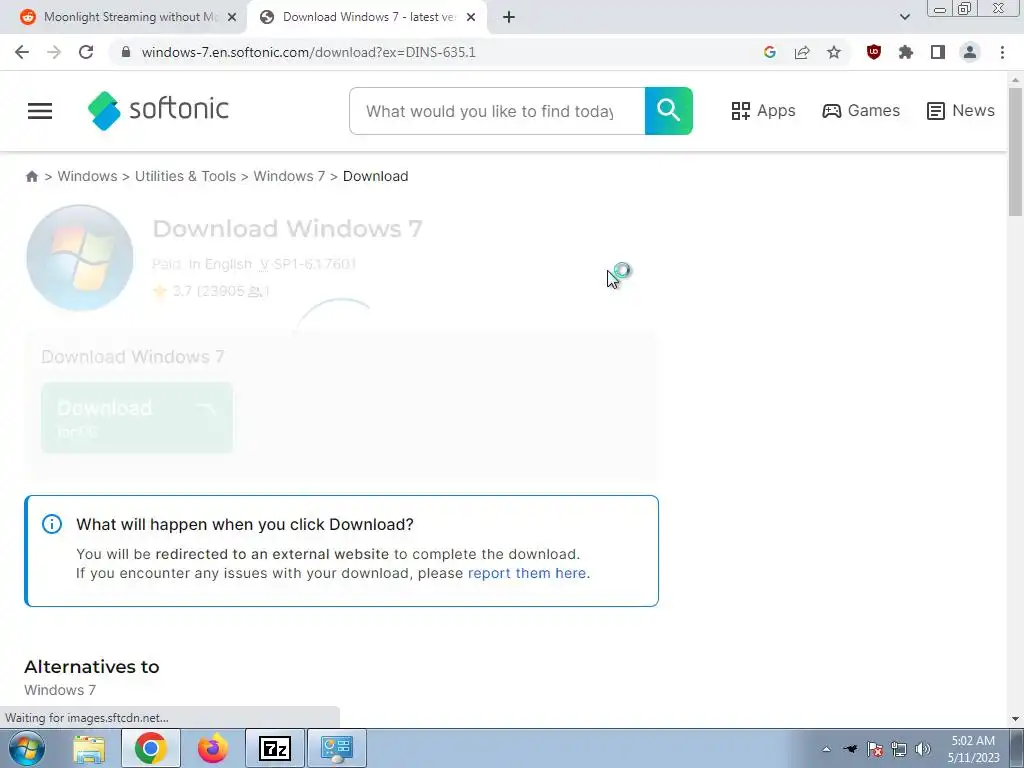Click the info icon in the notice box
1024x768 pixels.
click(x=52, y=524)
